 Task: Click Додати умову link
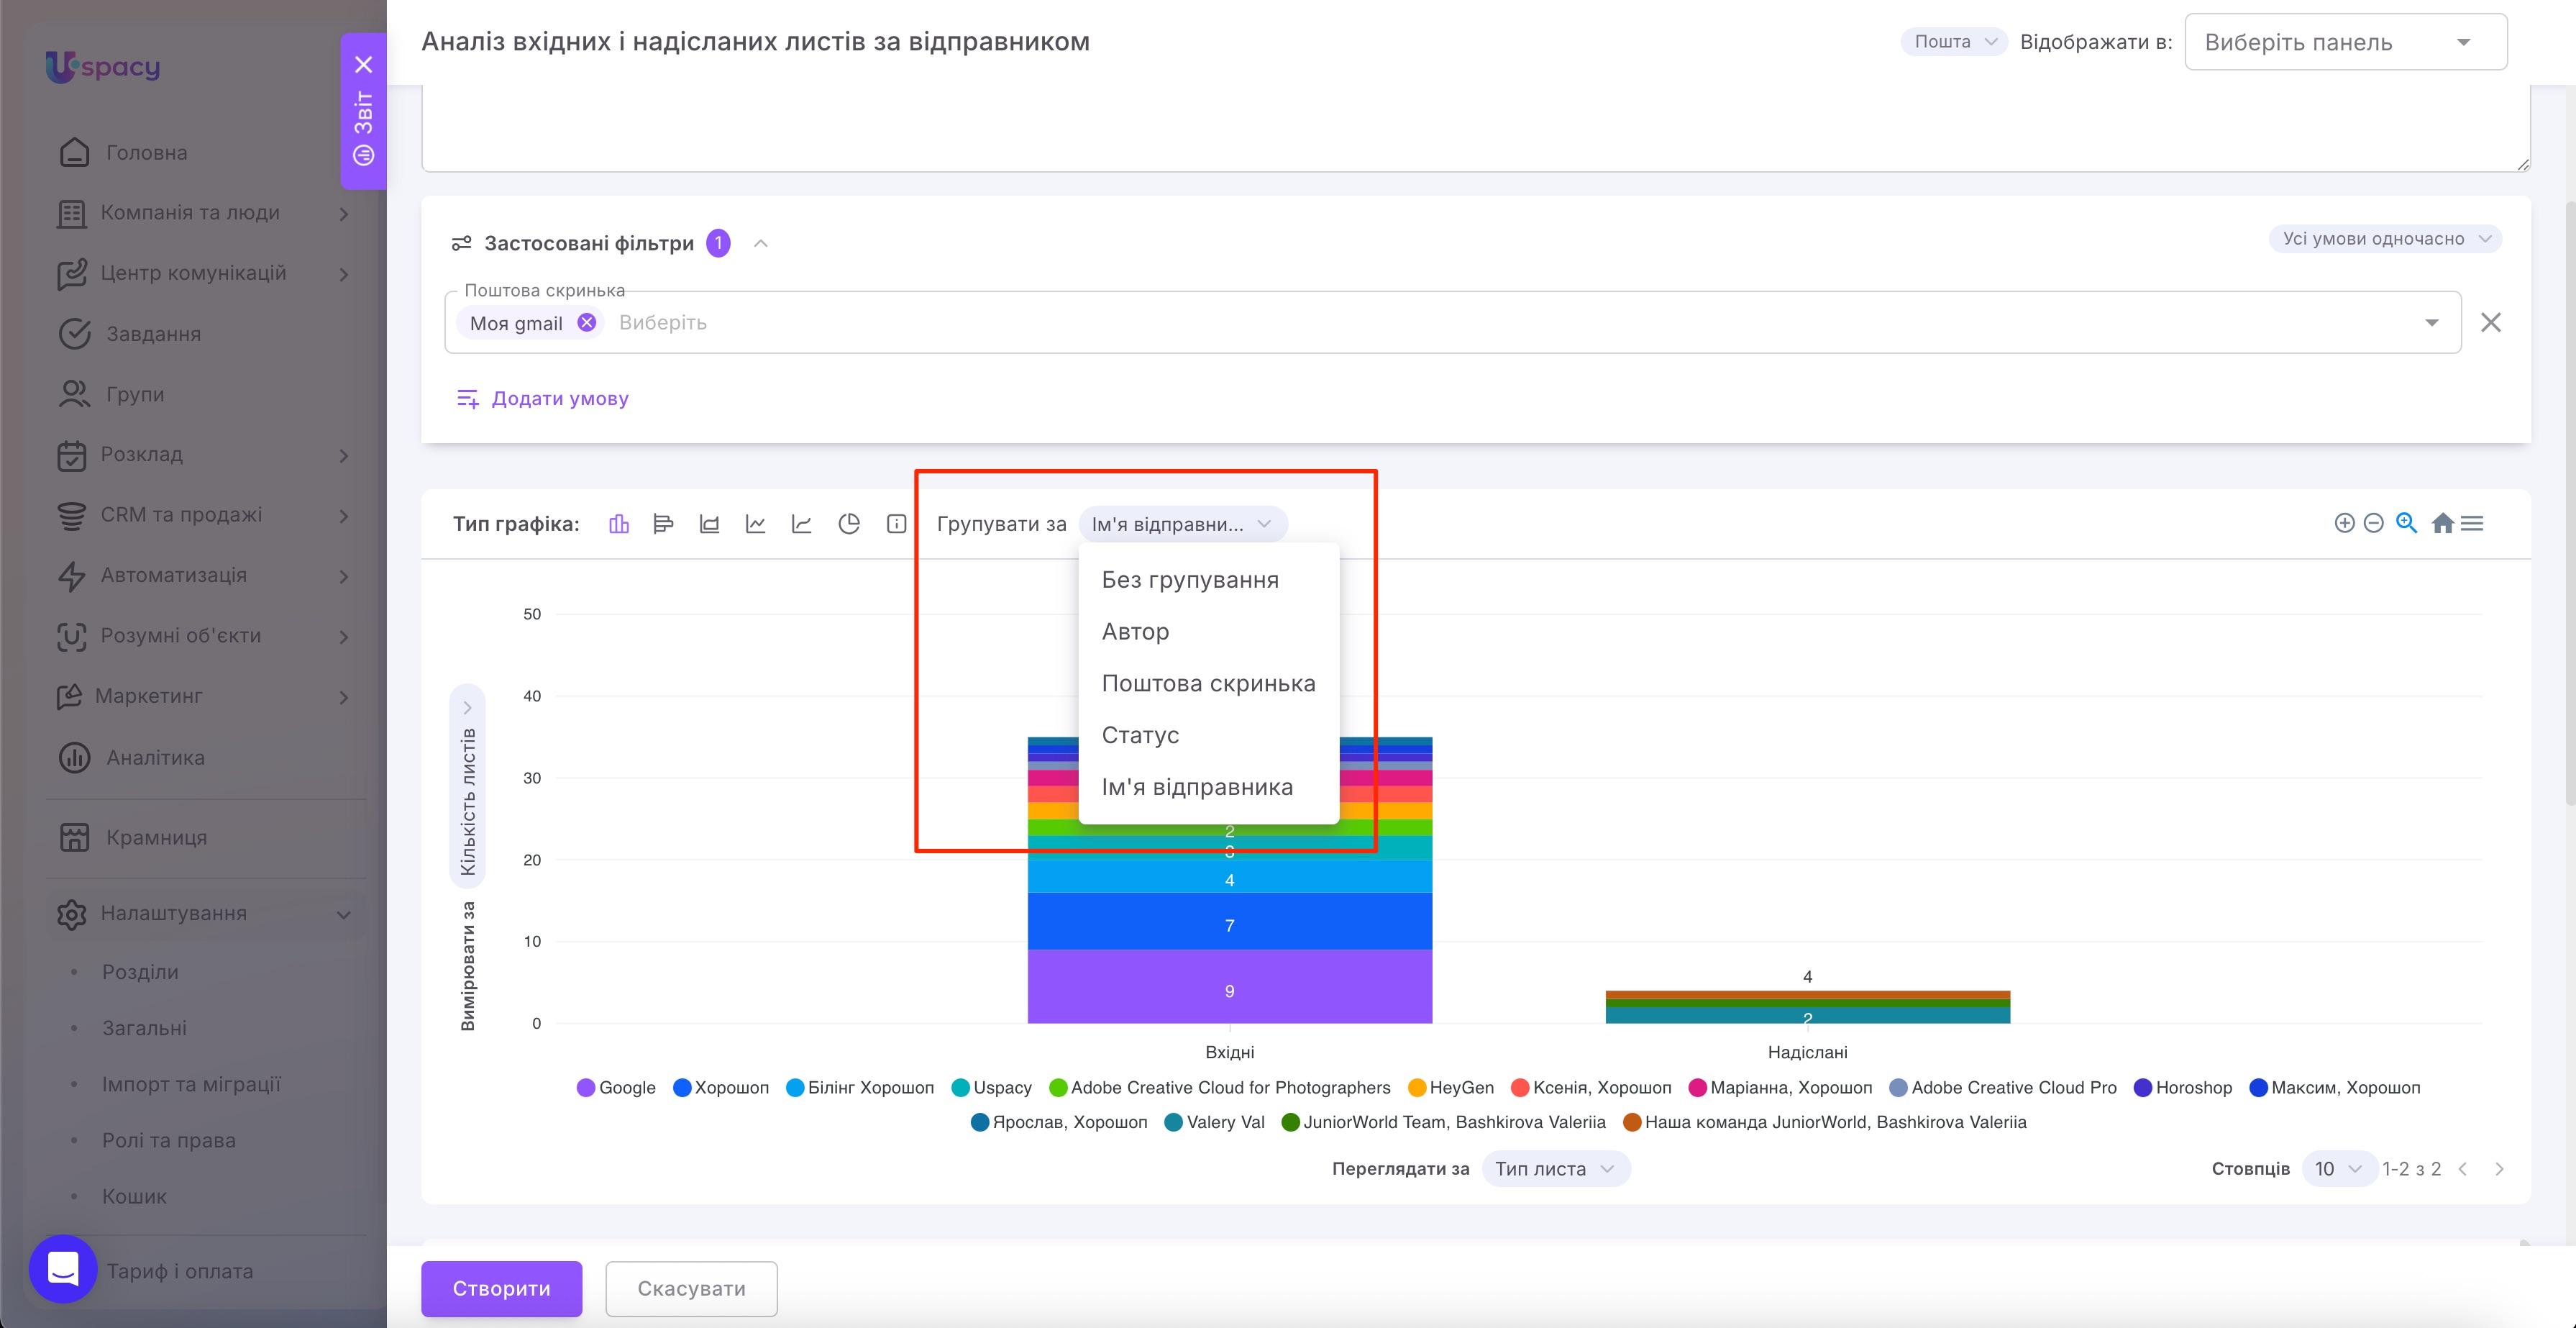coord(543,398)
